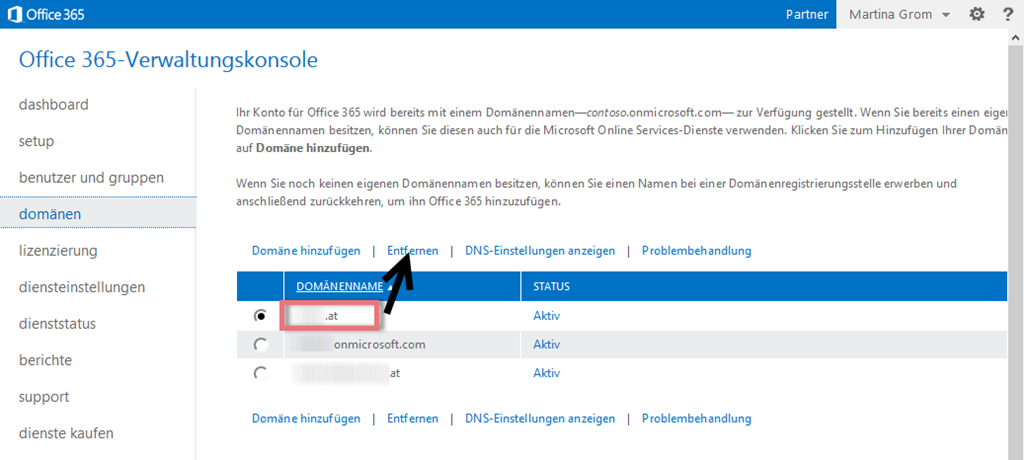1024x460 pixels.
Task: Click top Domäne hinzufügen link
Action: coord(306,251)
